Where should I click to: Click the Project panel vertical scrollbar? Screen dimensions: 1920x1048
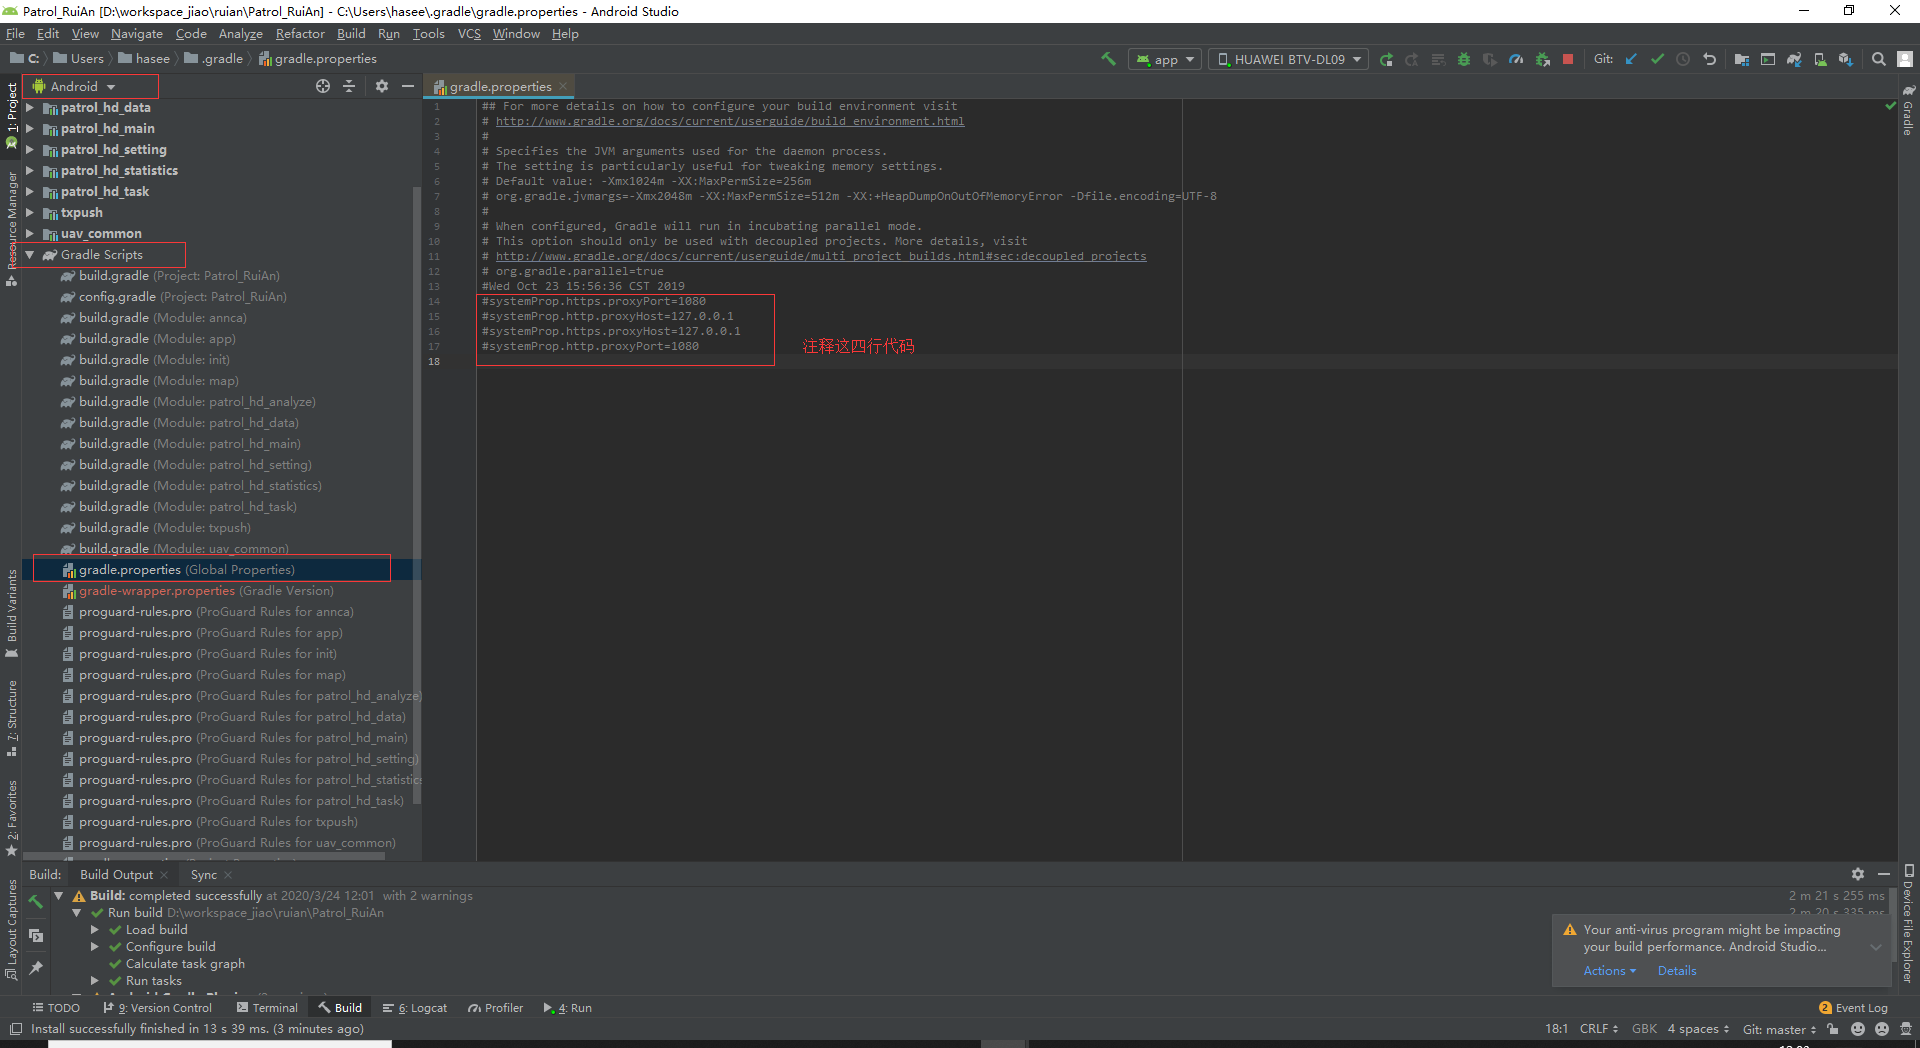417,495
